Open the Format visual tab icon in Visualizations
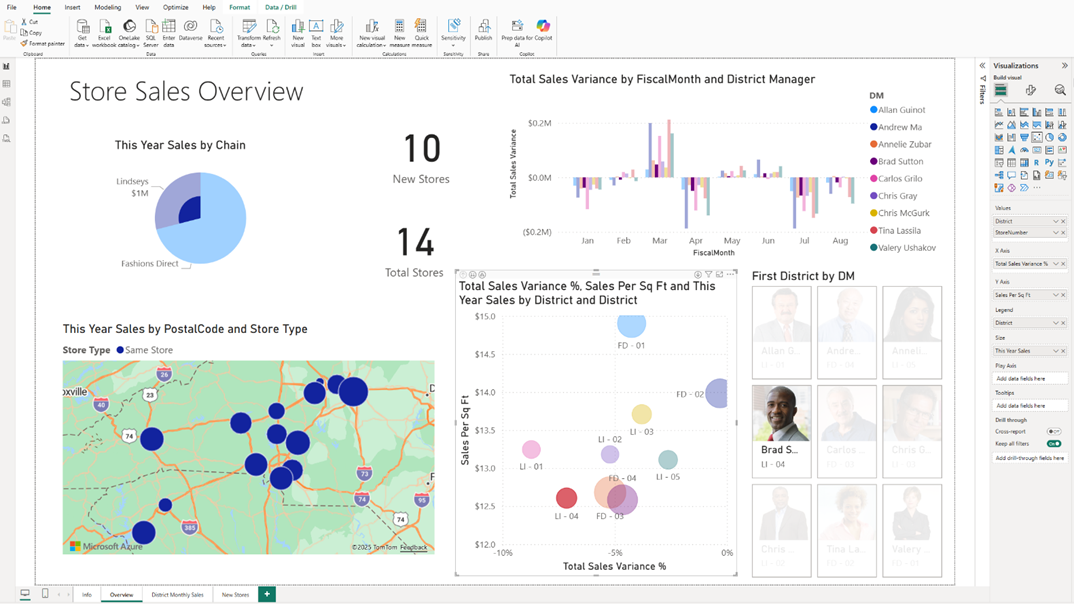Screen dimensions: 1074x604 click(x=1030, y=91)
